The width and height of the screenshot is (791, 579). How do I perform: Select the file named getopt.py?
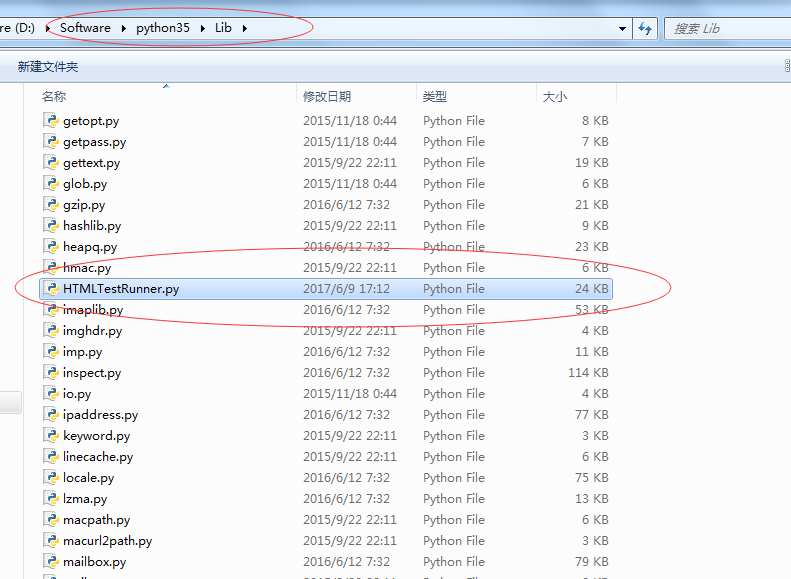91,121
